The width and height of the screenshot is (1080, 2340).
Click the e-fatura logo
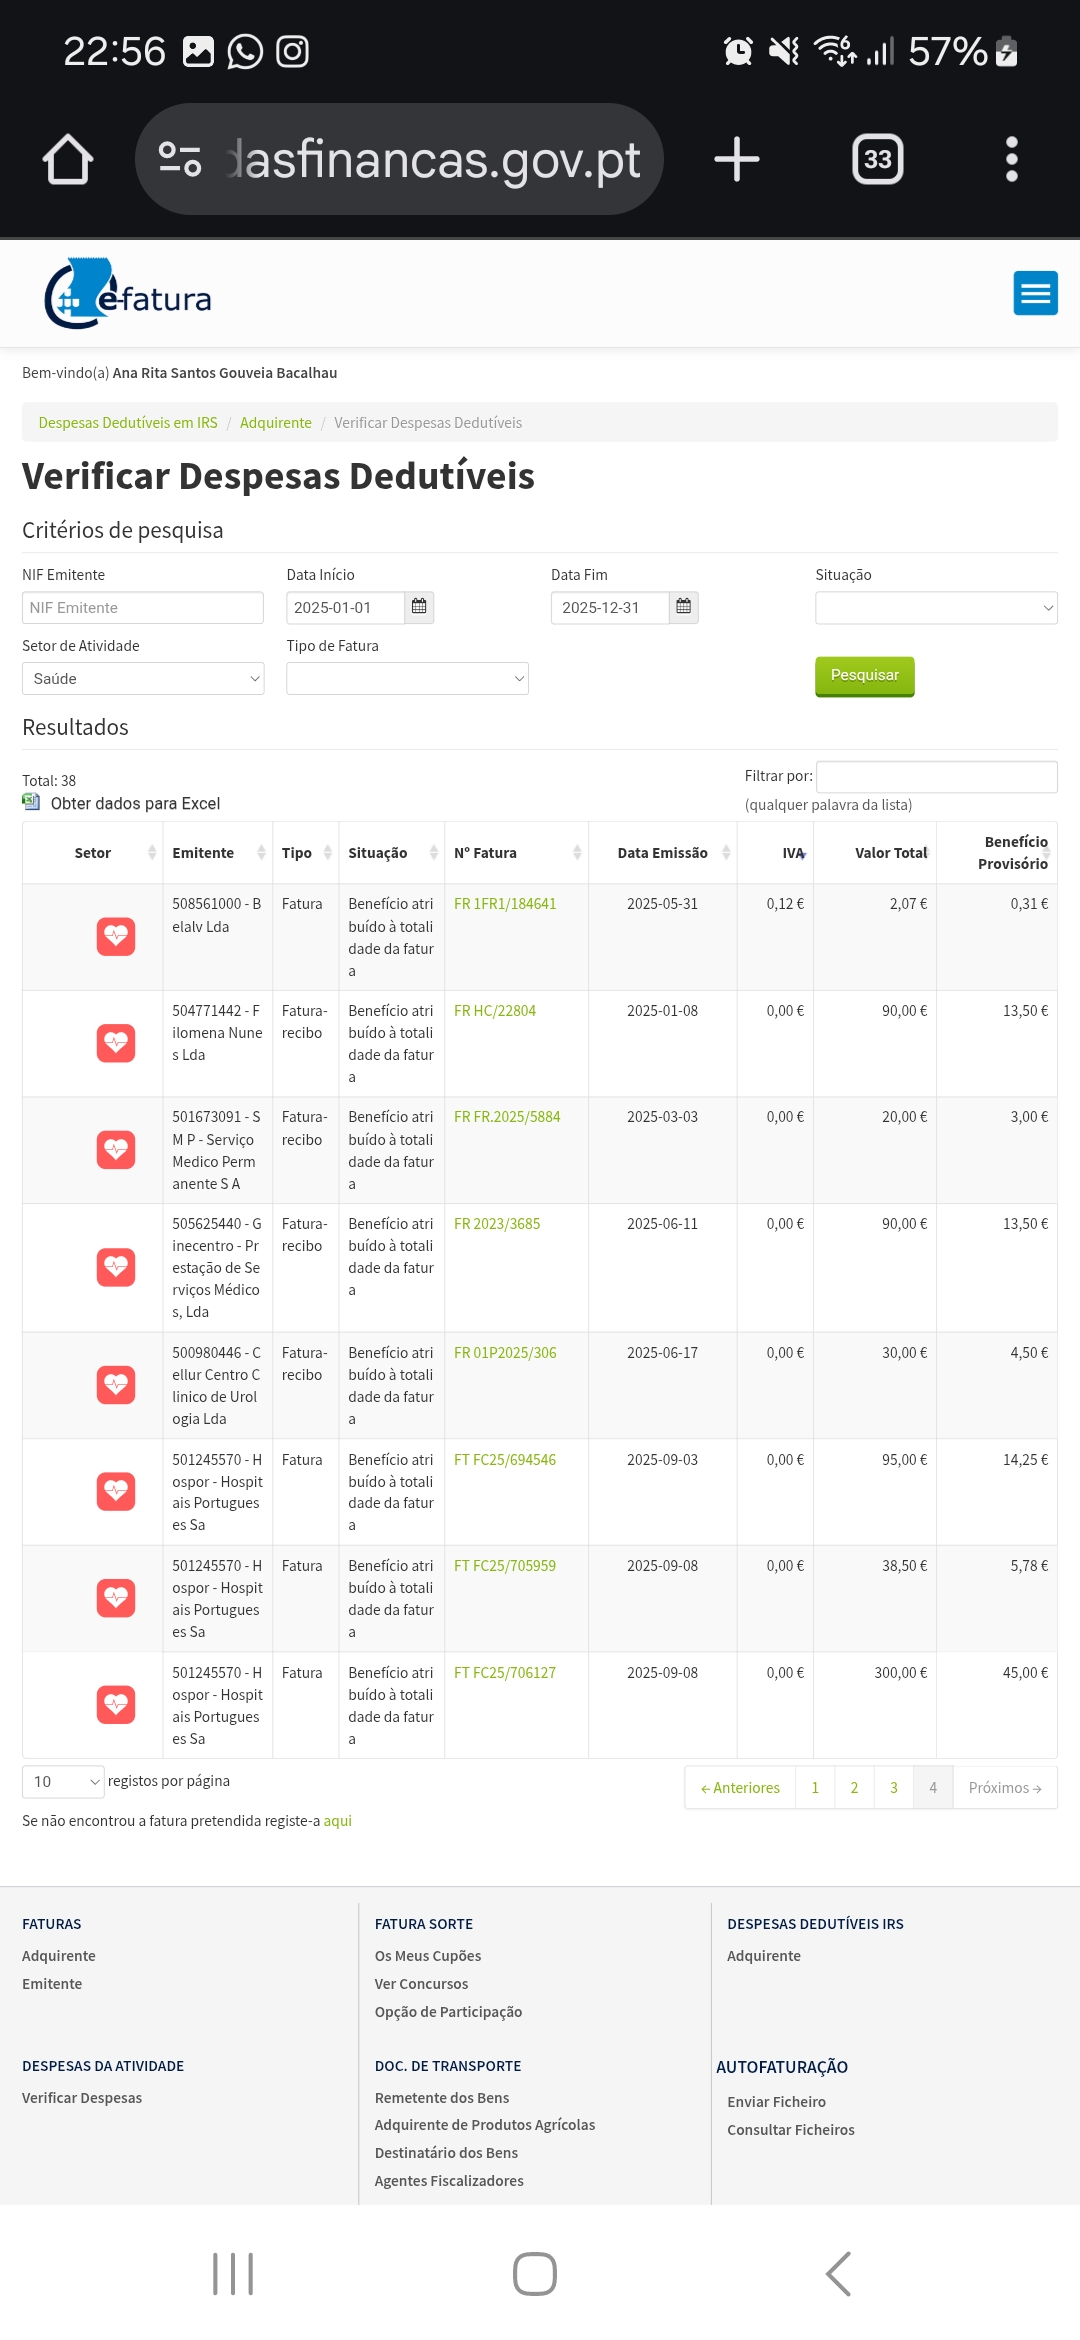pos(128,293)
